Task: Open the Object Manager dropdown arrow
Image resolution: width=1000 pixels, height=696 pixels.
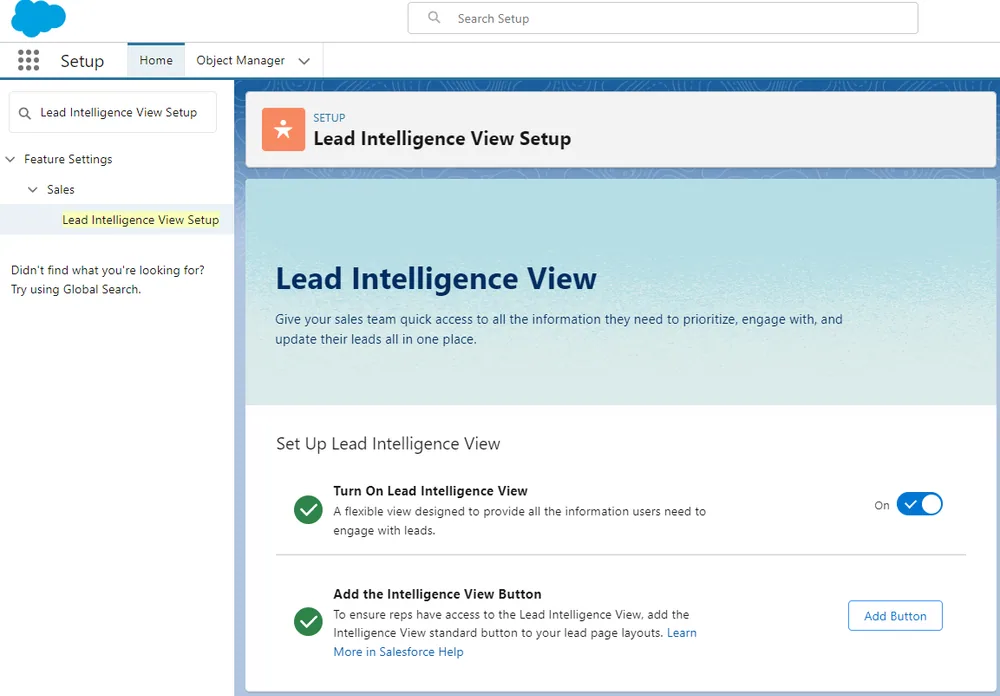Action: point(304,61)
